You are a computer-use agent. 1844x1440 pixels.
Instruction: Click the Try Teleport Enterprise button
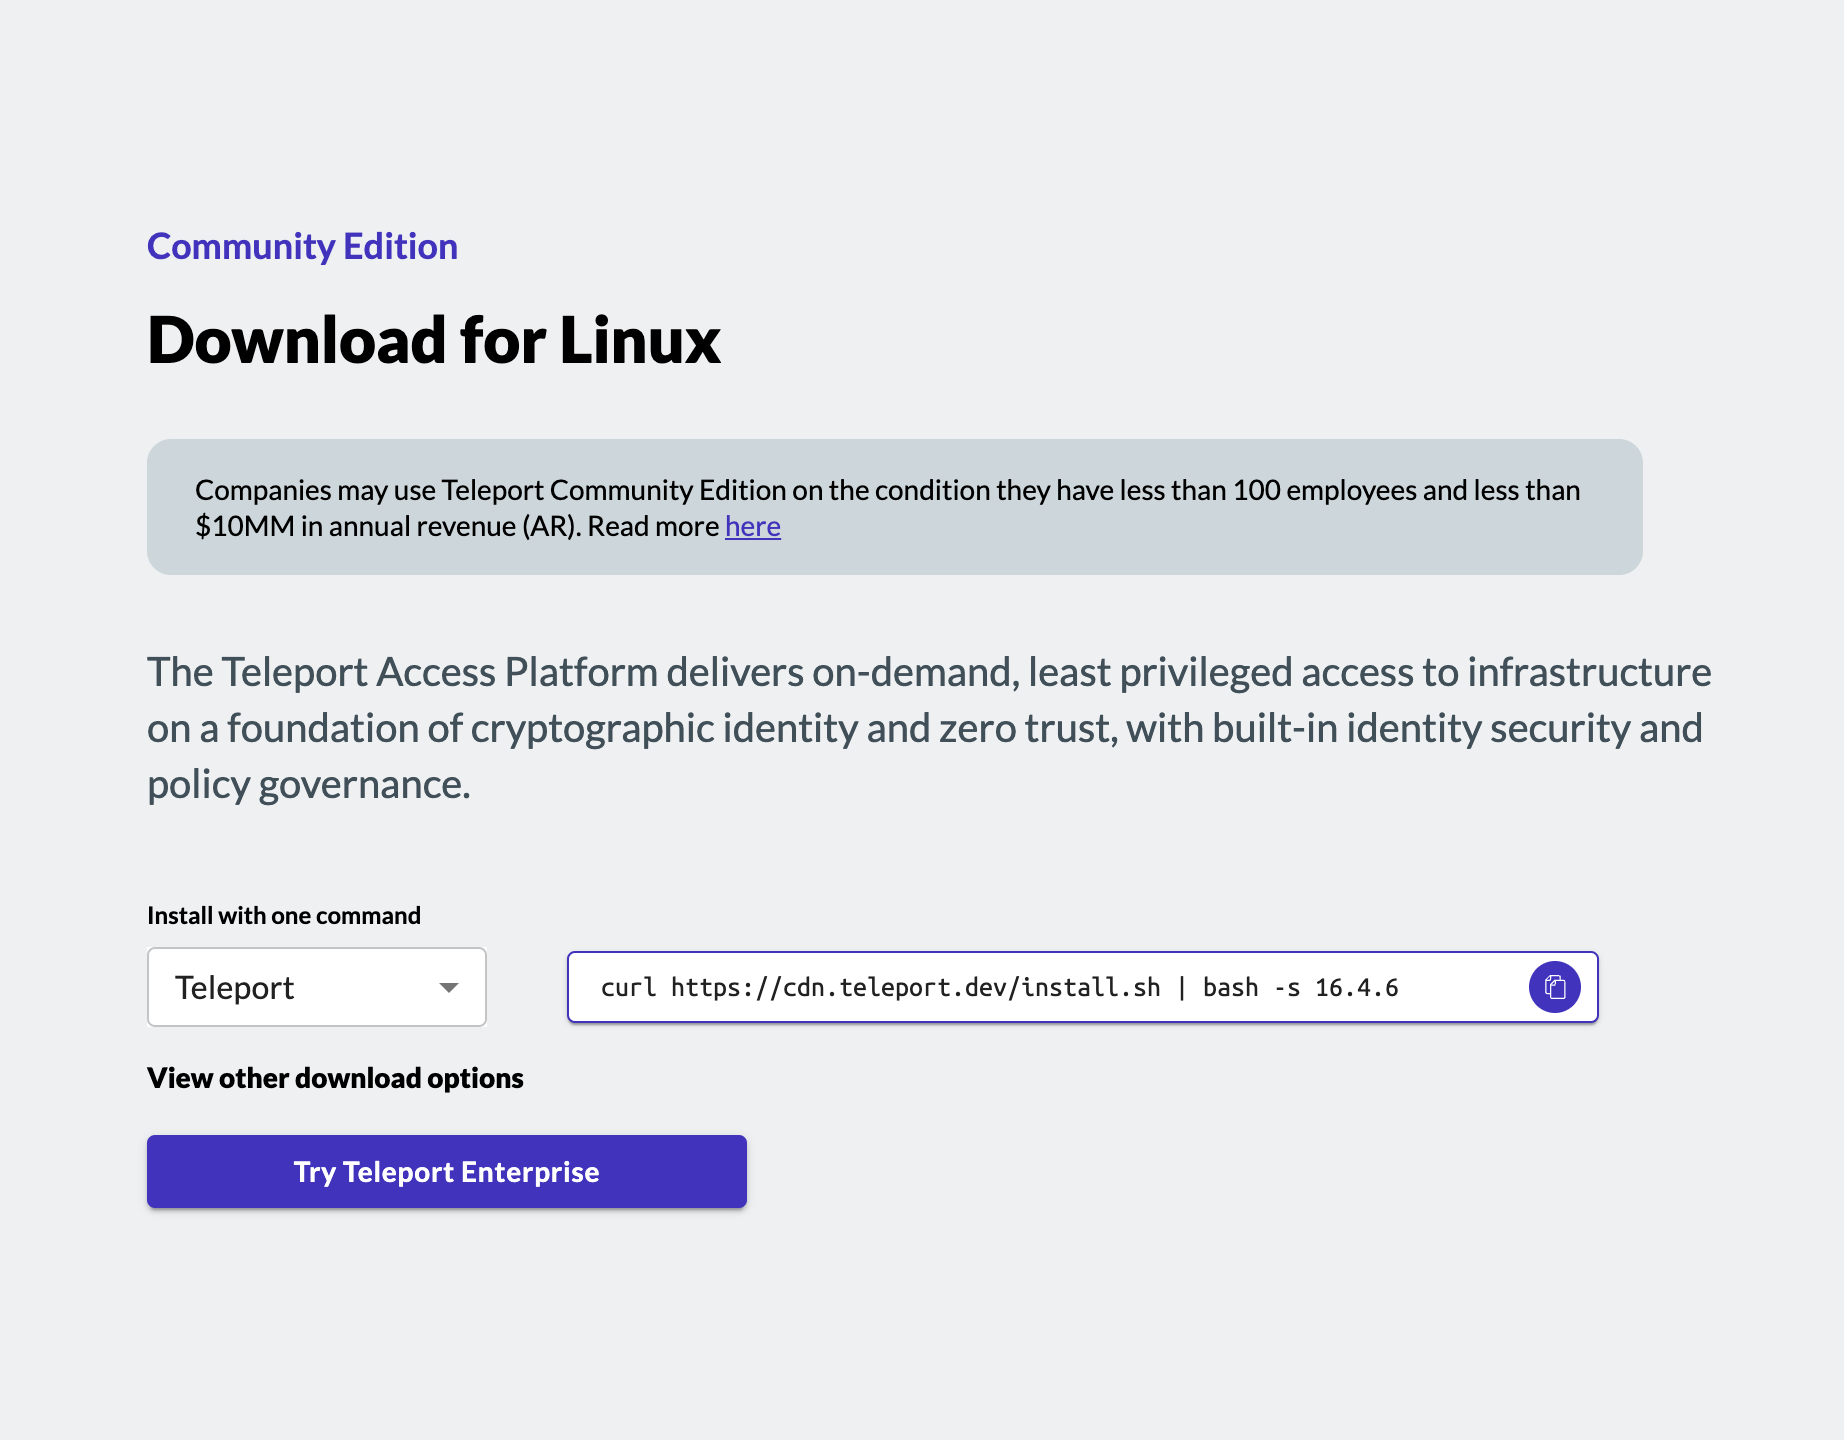point(447,1171)
